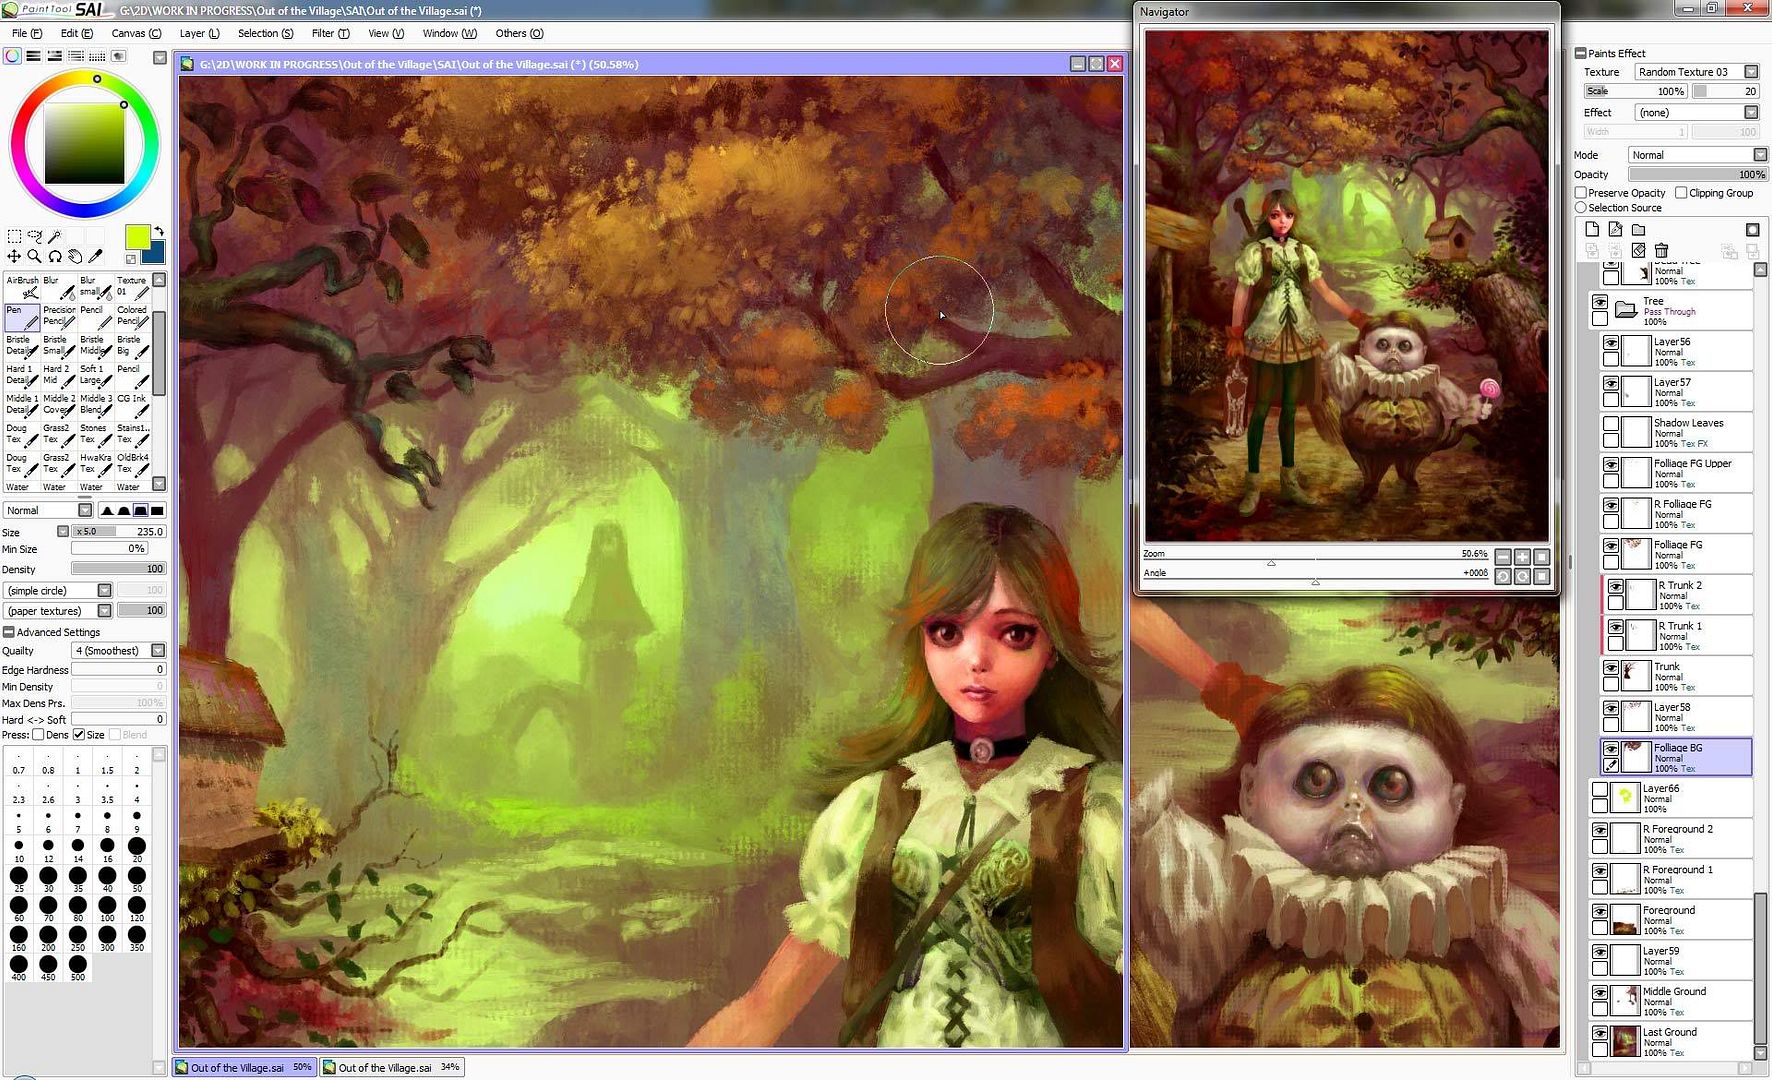
Task: Click Navigator zoom in plus button
Action: (1522, 557)
